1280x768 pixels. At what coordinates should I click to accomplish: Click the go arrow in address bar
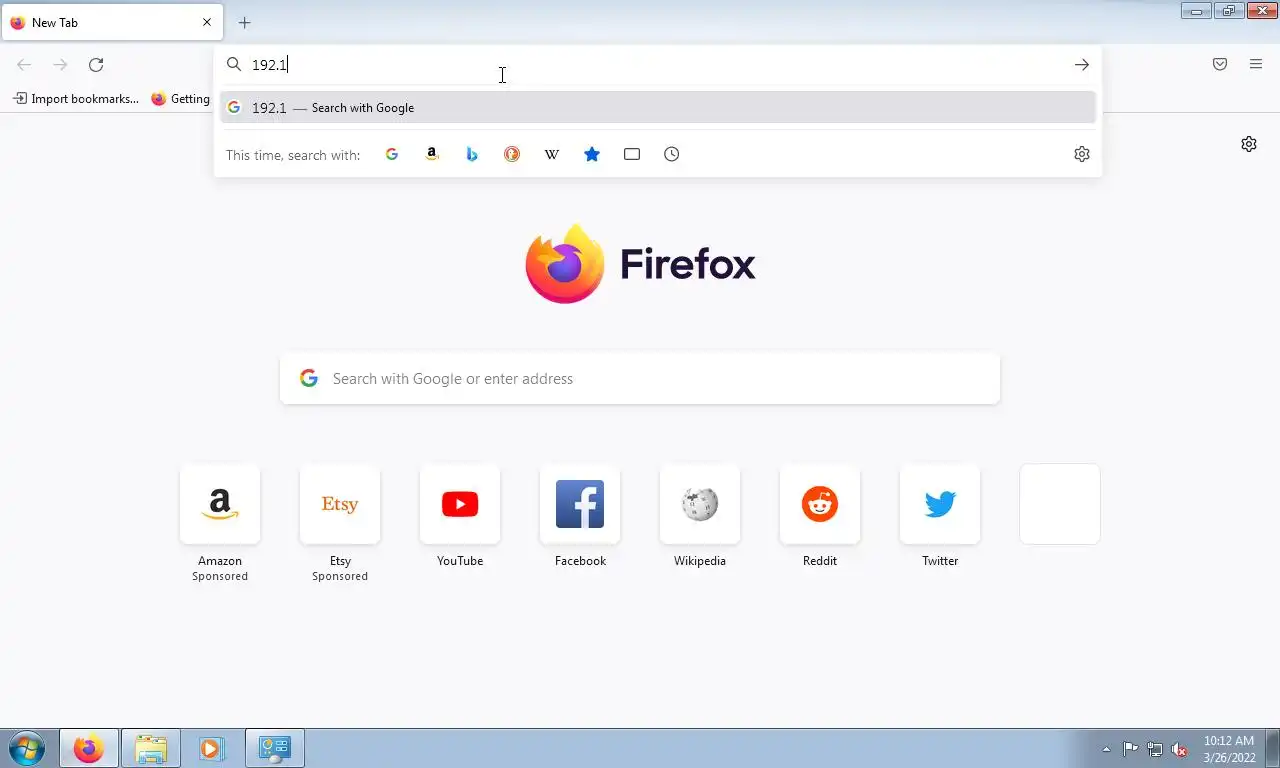[x=1082, y=65]
